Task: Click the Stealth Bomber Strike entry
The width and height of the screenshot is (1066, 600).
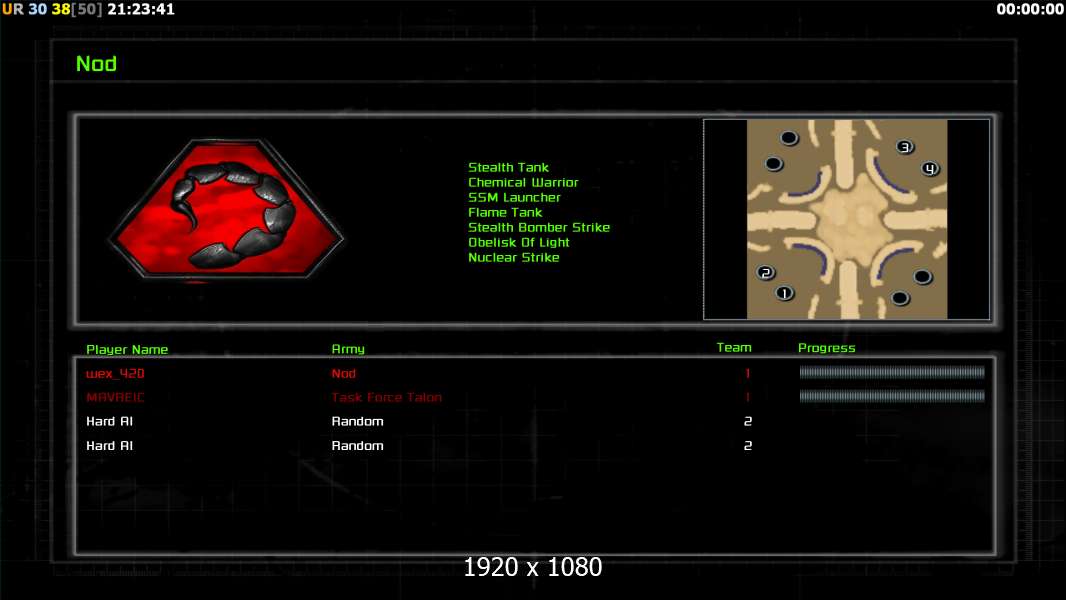Action: (x=538, y=227)
